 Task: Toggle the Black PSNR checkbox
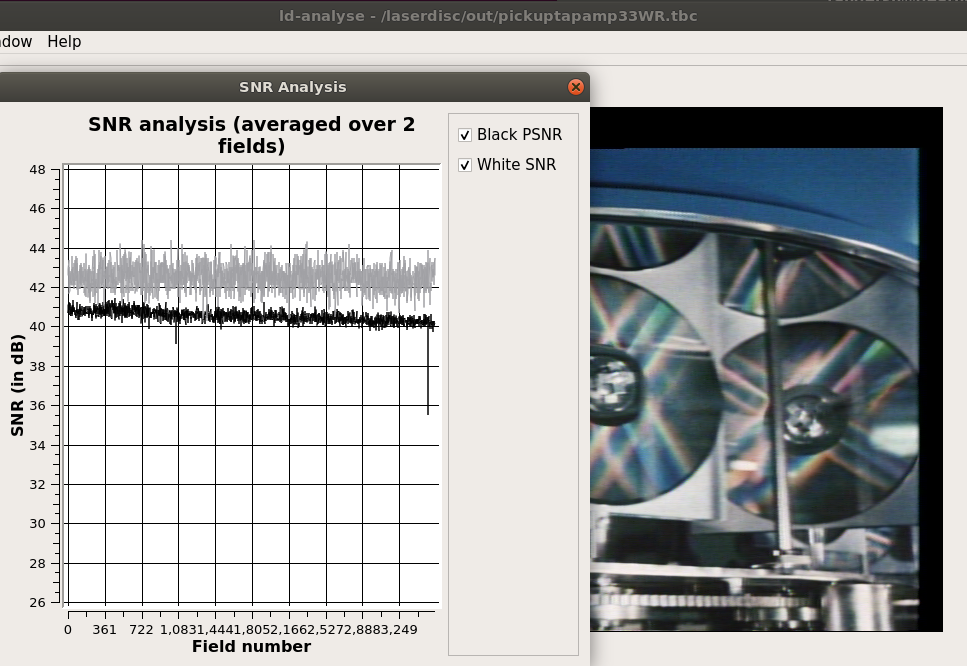(x=465, y=135)
